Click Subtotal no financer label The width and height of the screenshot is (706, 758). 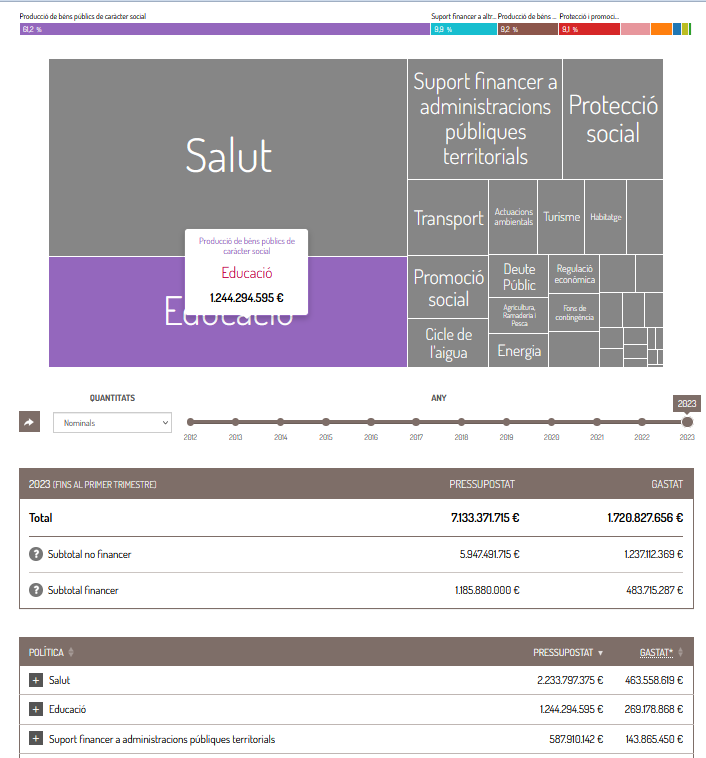click(x=89, y=554)
